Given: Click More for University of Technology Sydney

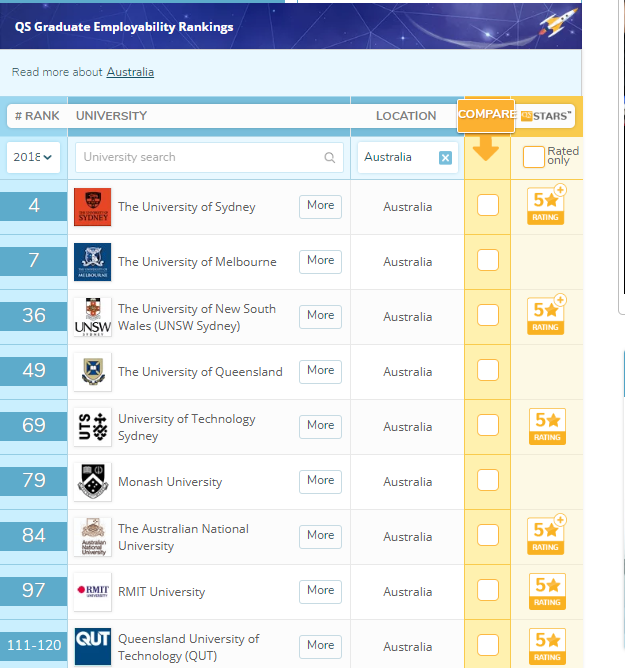Looking at the screenshot, I should 320,426.
